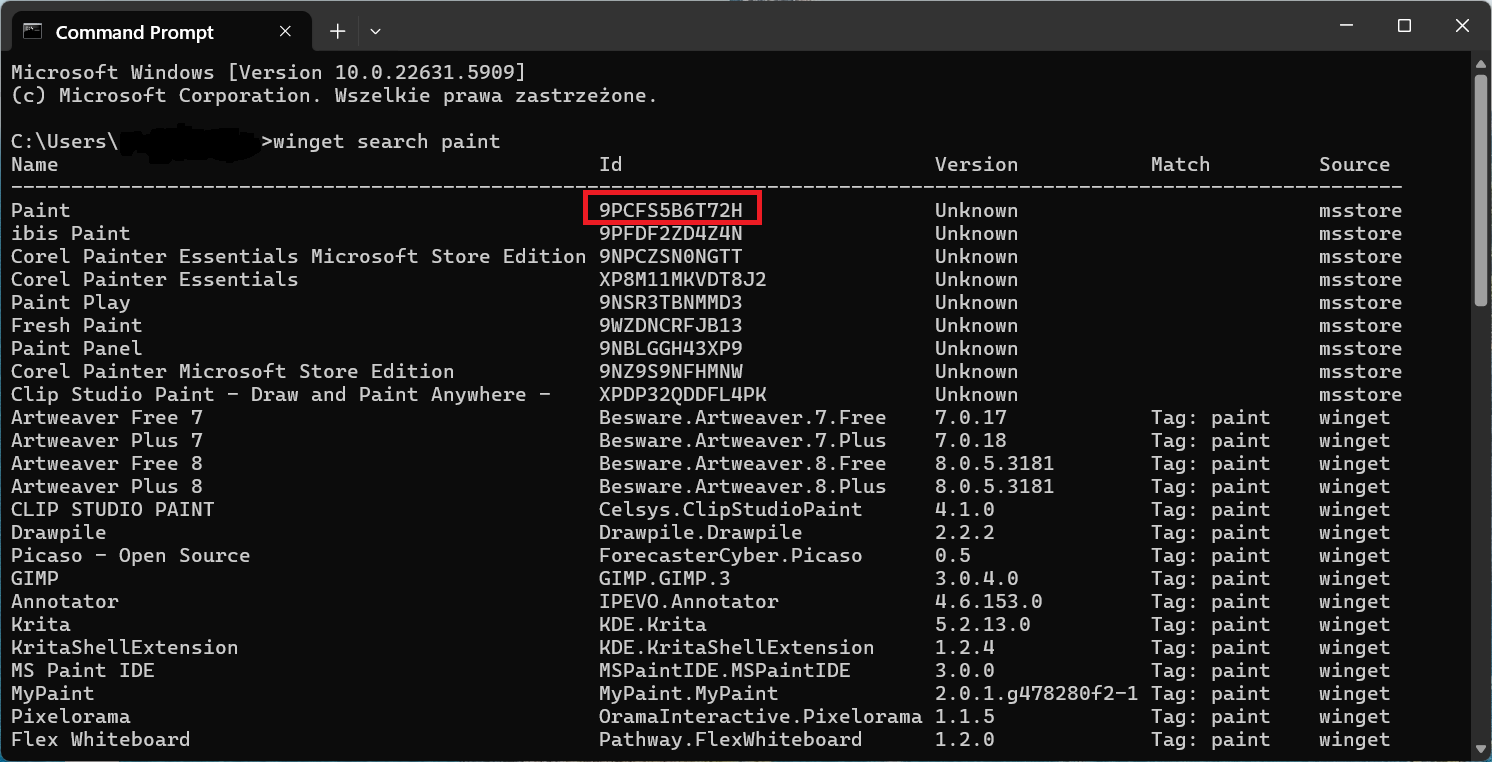Click the scrollbar up arrow
Screen dimensions: 1492x762
[x=1481, y=62]
